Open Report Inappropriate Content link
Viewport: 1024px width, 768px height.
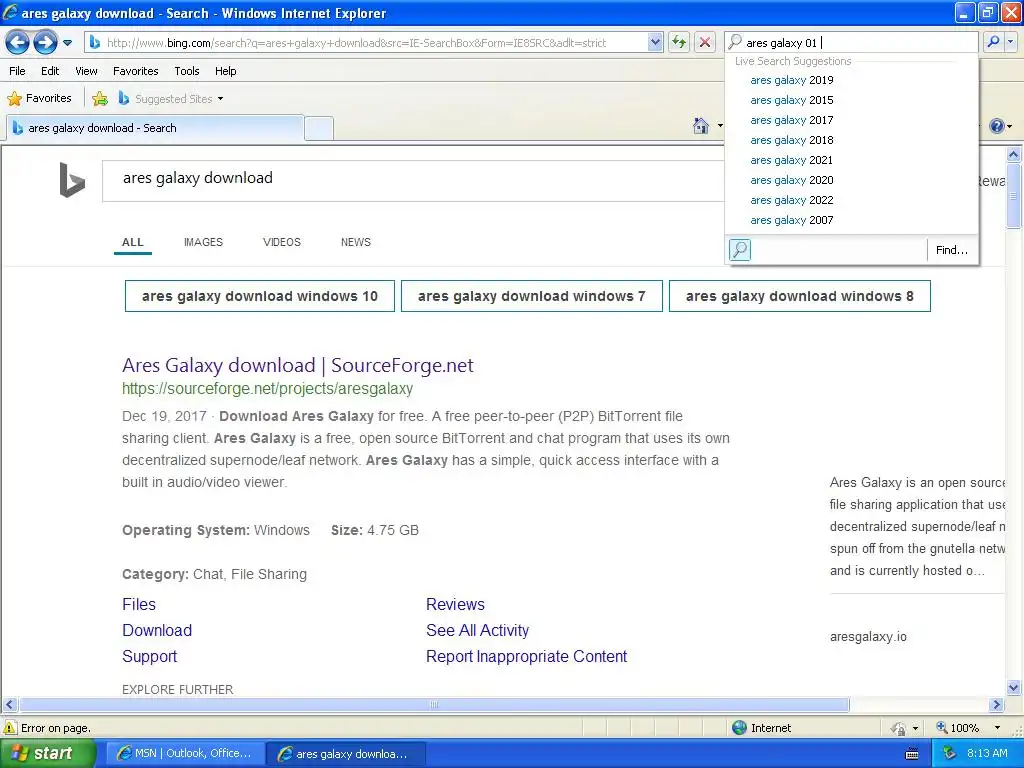[x=526, y=656]
